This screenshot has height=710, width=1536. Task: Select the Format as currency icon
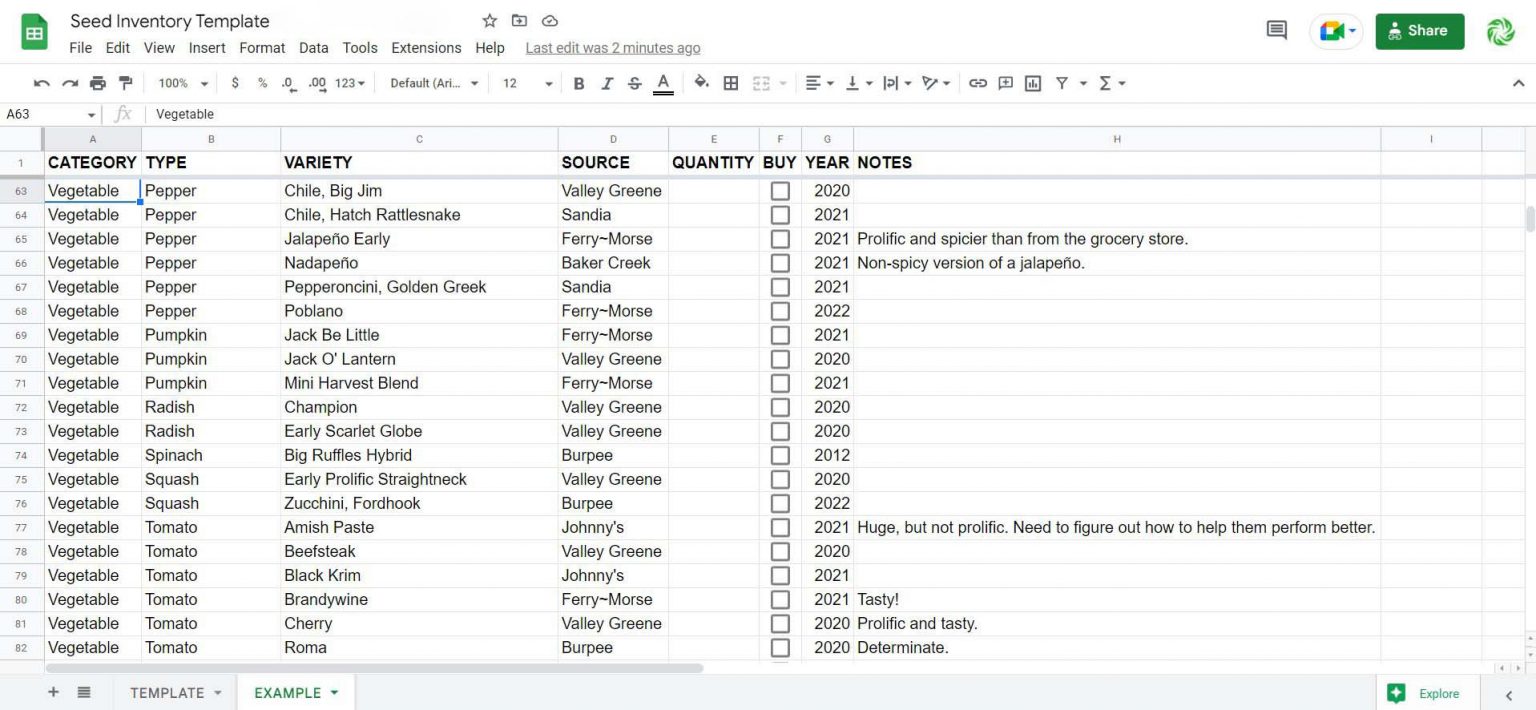click(235, 83)
